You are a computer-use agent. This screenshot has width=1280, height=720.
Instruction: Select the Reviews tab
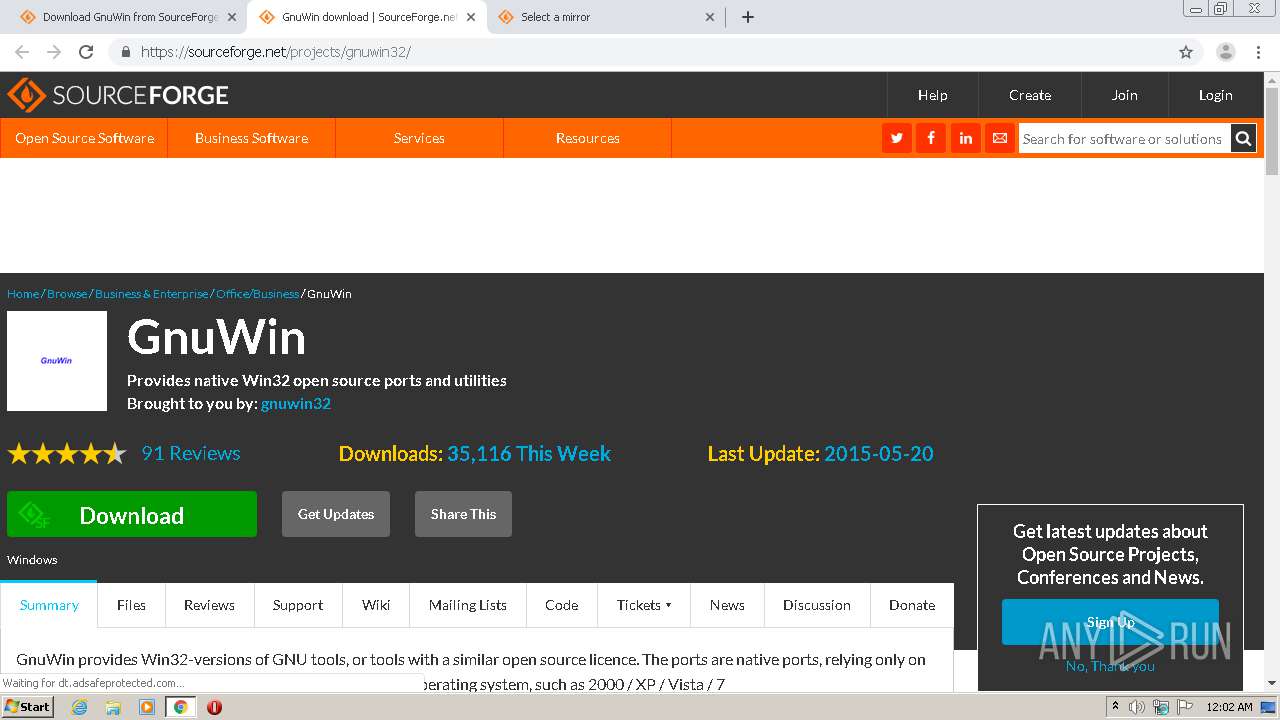pos(209,605)
